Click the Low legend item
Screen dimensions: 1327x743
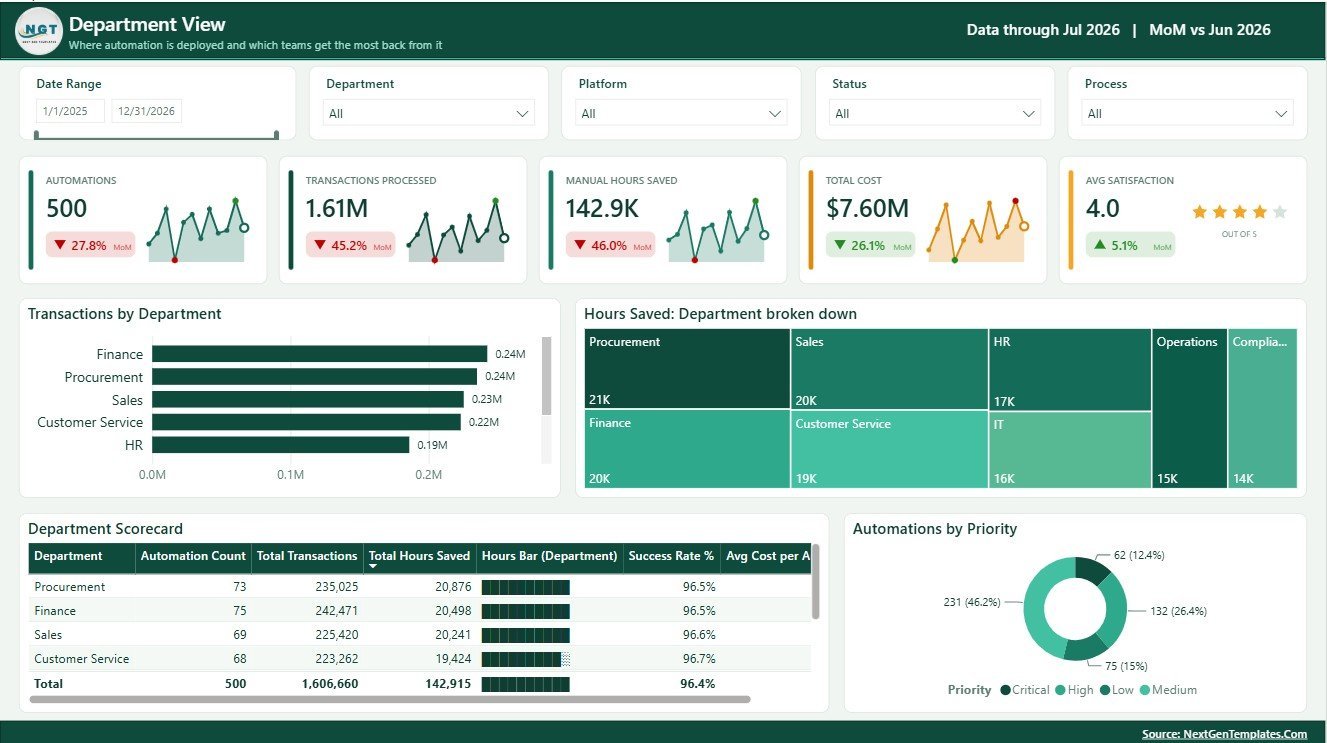pyautogui.click(x=1118, y=690)
